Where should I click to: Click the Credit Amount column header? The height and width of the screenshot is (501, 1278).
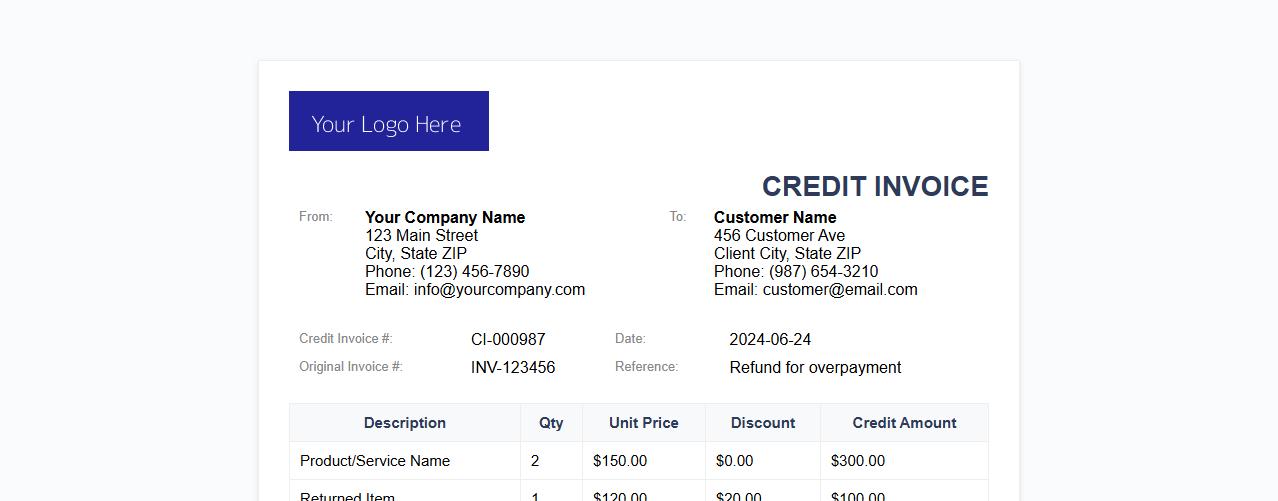(x=904, y=423)
